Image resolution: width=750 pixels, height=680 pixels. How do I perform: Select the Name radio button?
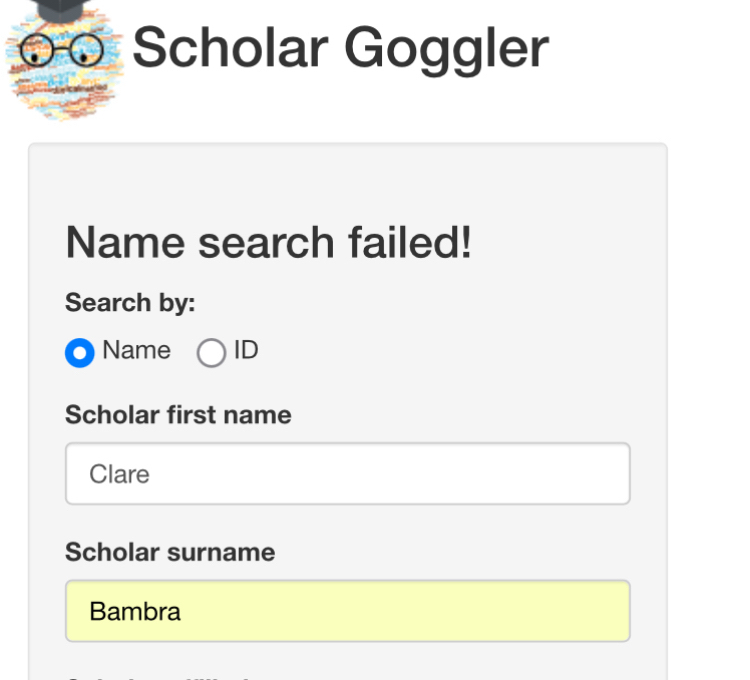[x=80, y=353]
